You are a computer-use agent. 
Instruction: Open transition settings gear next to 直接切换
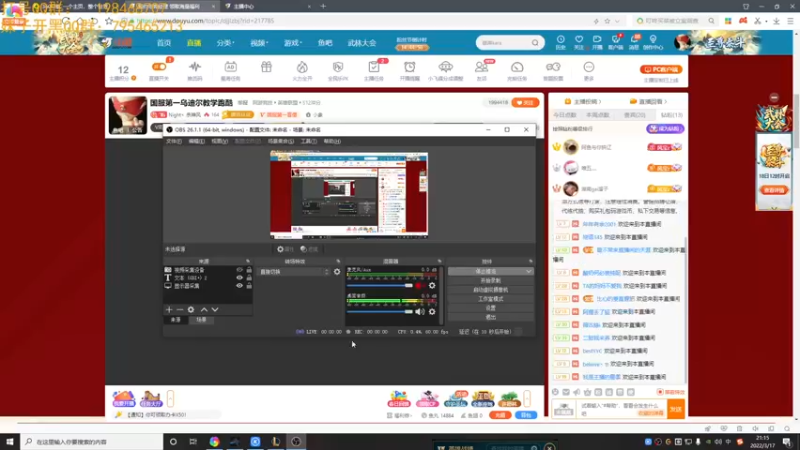pyautogui.click(x=337, y=272)
